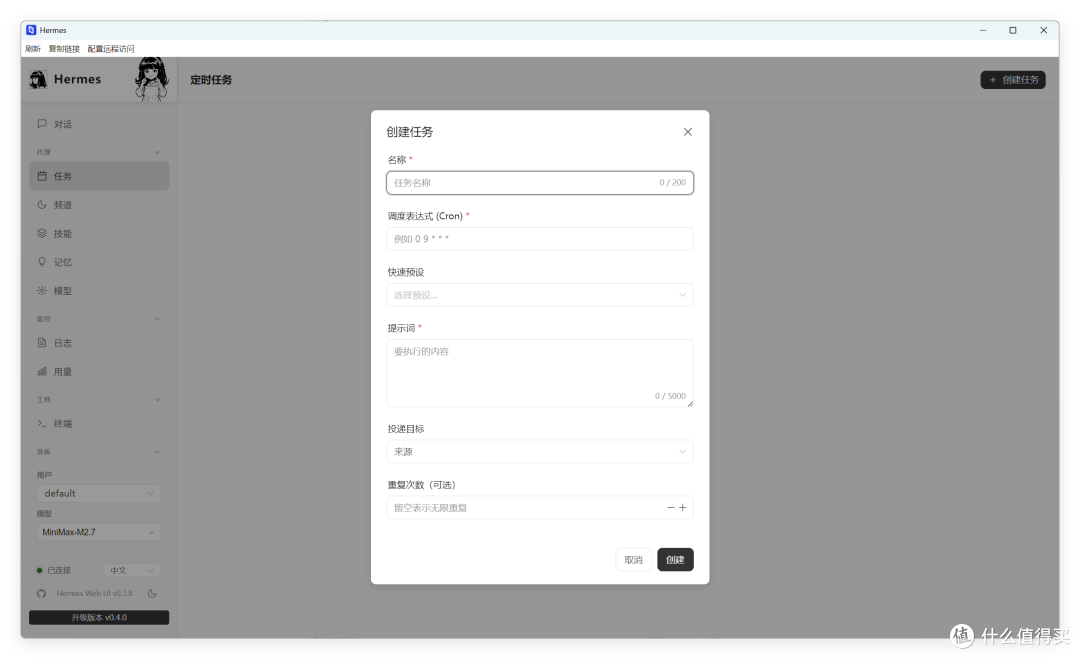Open the 中文 language dropdown
1080x659 pixels.
click(x=132, y=570)
